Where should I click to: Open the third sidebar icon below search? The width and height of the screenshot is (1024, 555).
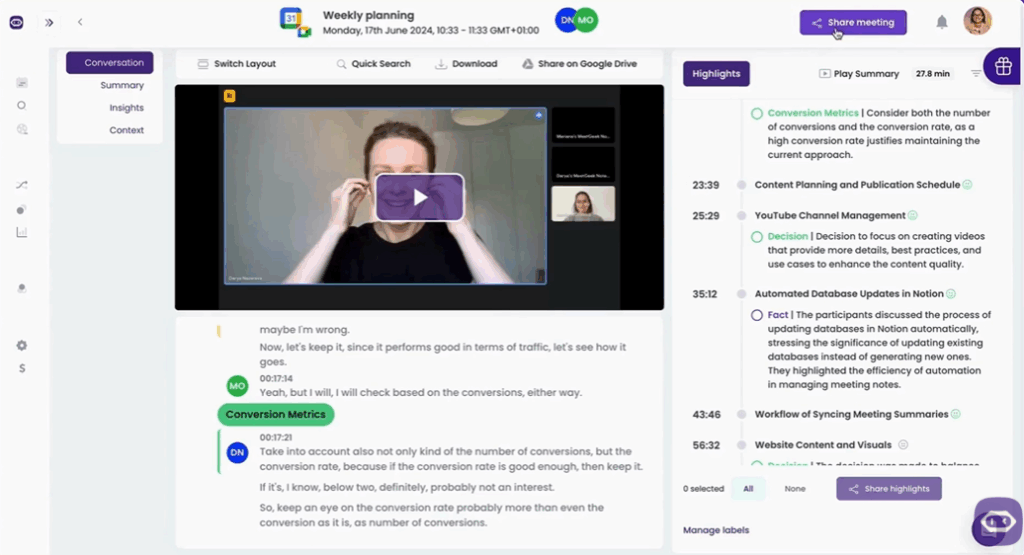pos(22,129)
